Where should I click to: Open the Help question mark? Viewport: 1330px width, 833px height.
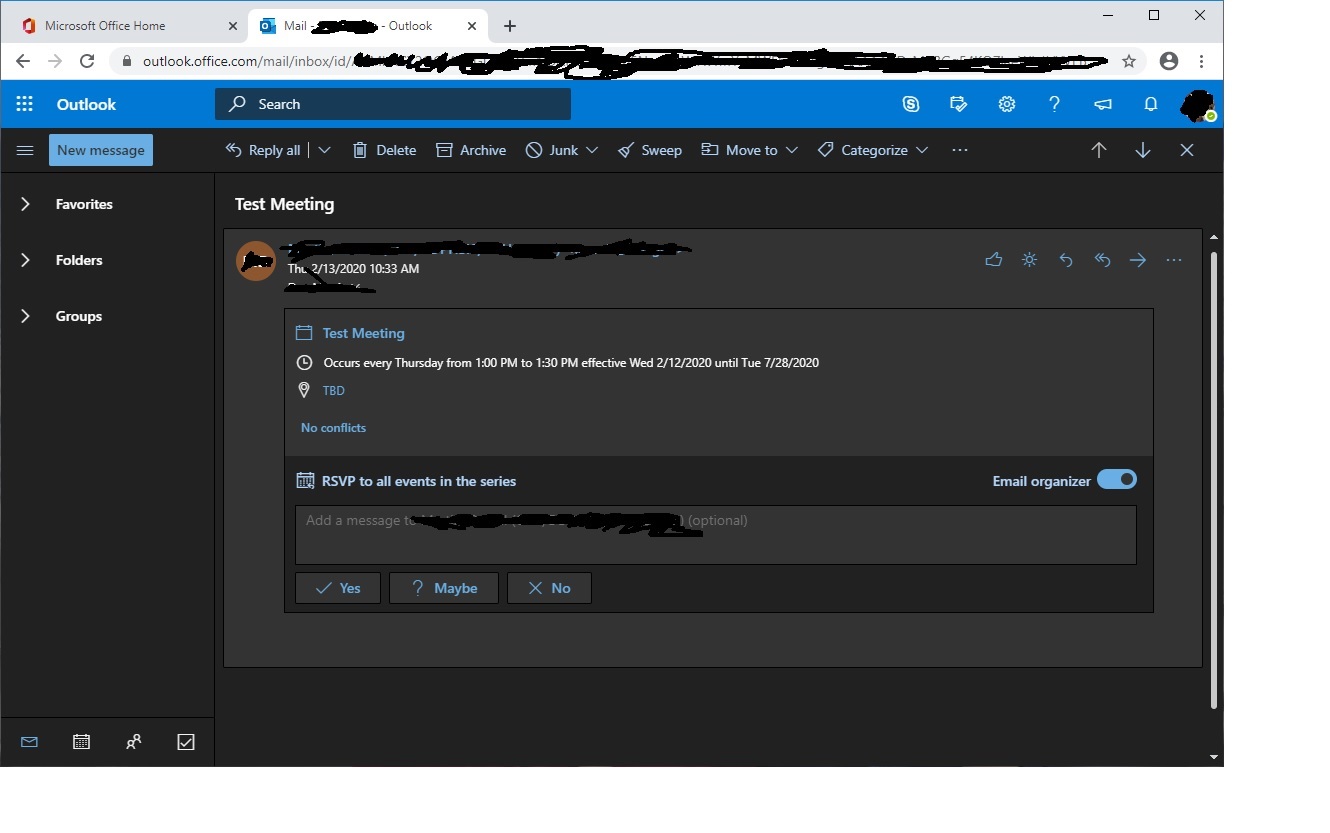coord(1054,104)
